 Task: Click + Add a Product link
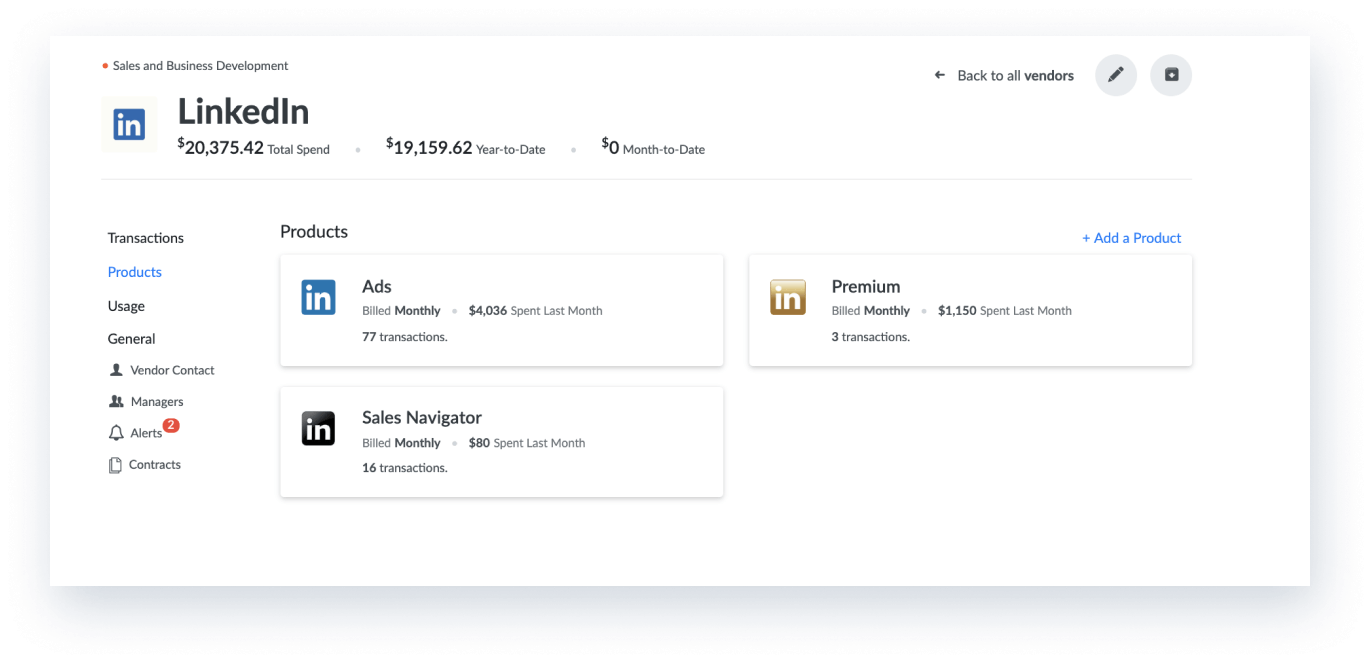pyautogui.click(x=1132, y=238)
